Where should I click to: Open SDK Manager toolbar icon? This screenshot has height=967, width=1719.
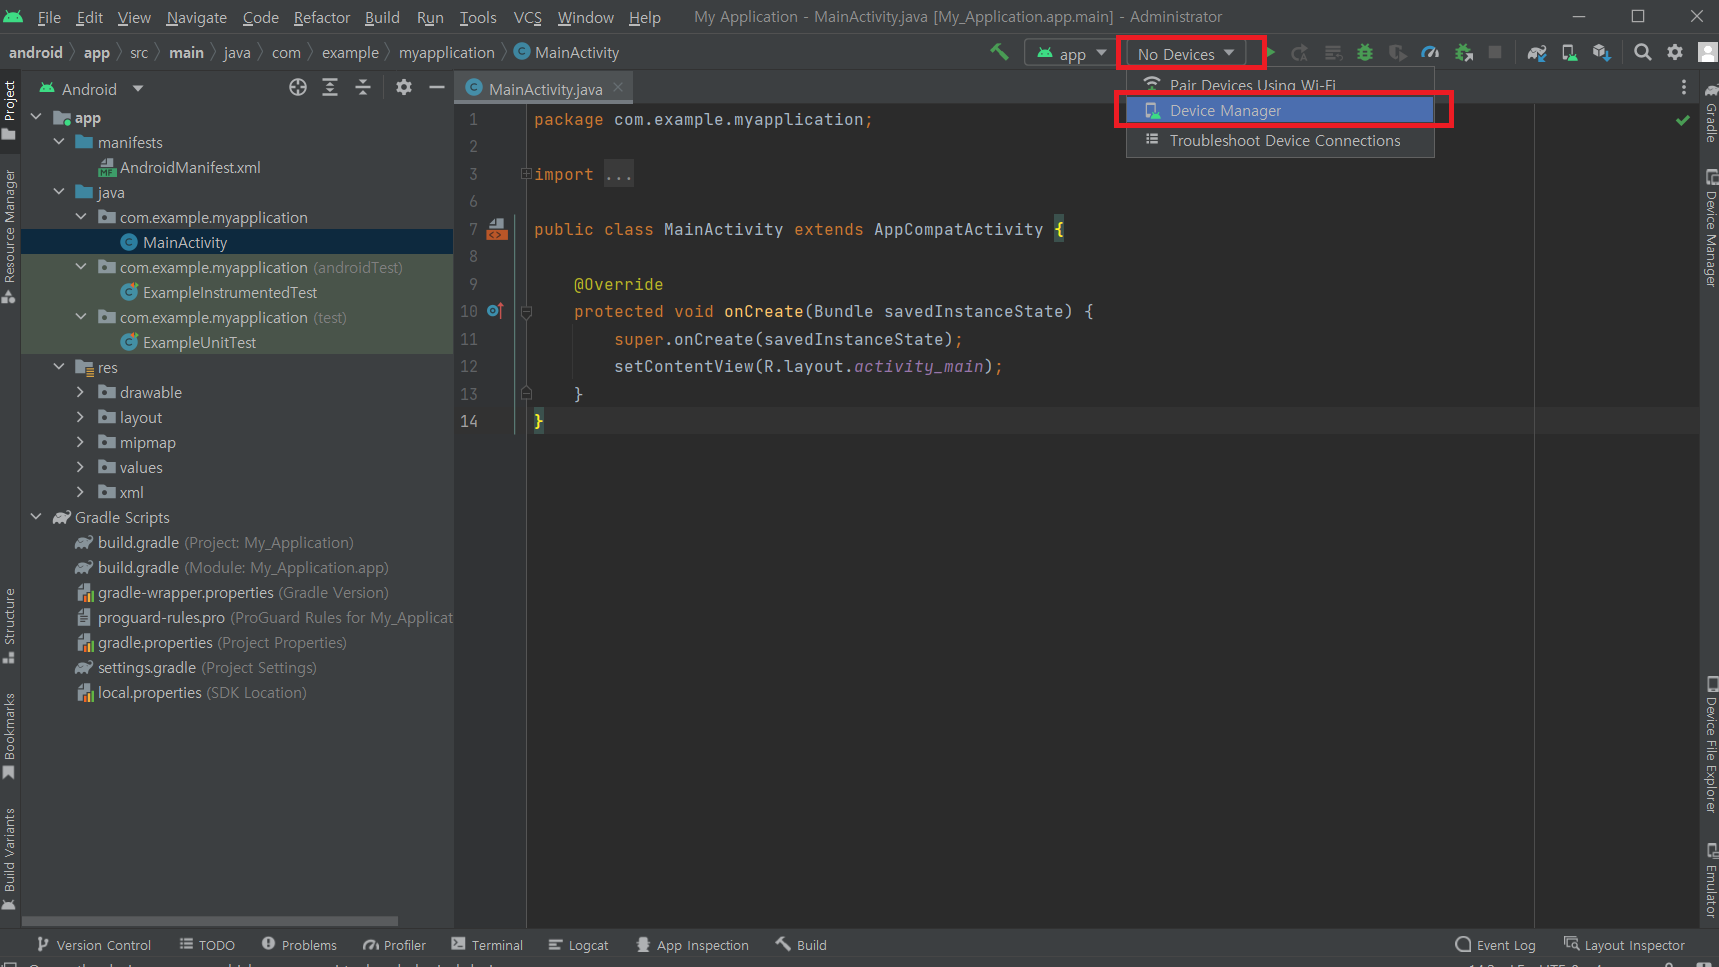(1601, 52)
